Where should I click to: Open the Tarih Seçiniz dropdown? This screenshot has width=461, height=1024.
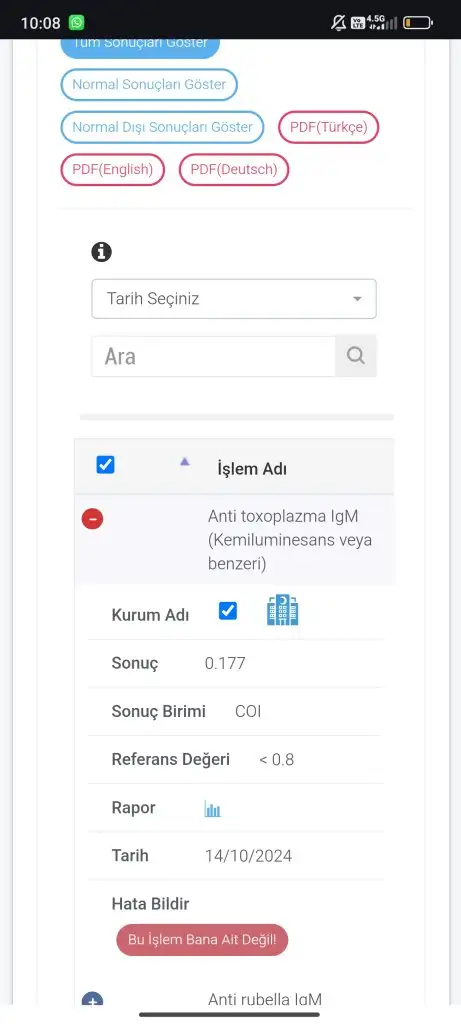pos(234,299)
